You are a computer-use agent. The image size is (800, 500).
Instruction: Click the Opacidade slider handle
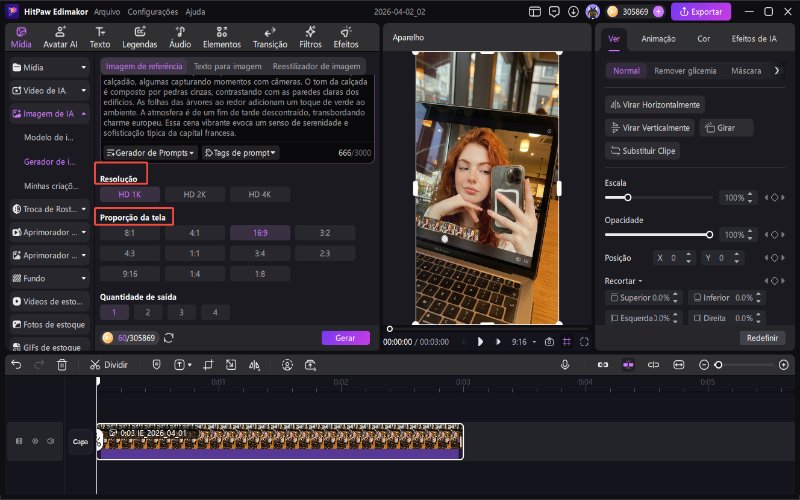pyautogui.click(x=710, y=235)
